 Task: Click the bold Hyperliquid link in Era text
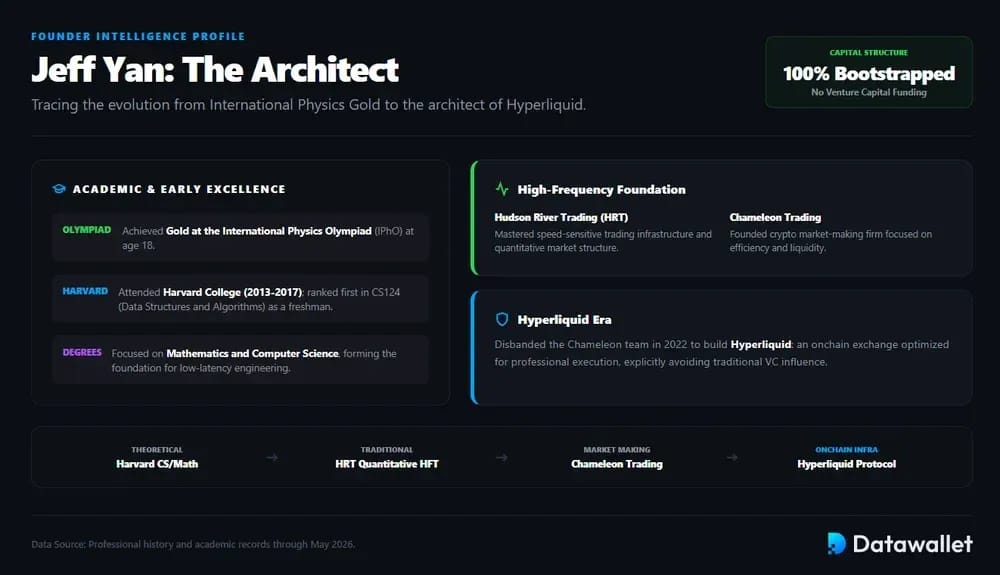pyautogui.click(x=761, y=344)
